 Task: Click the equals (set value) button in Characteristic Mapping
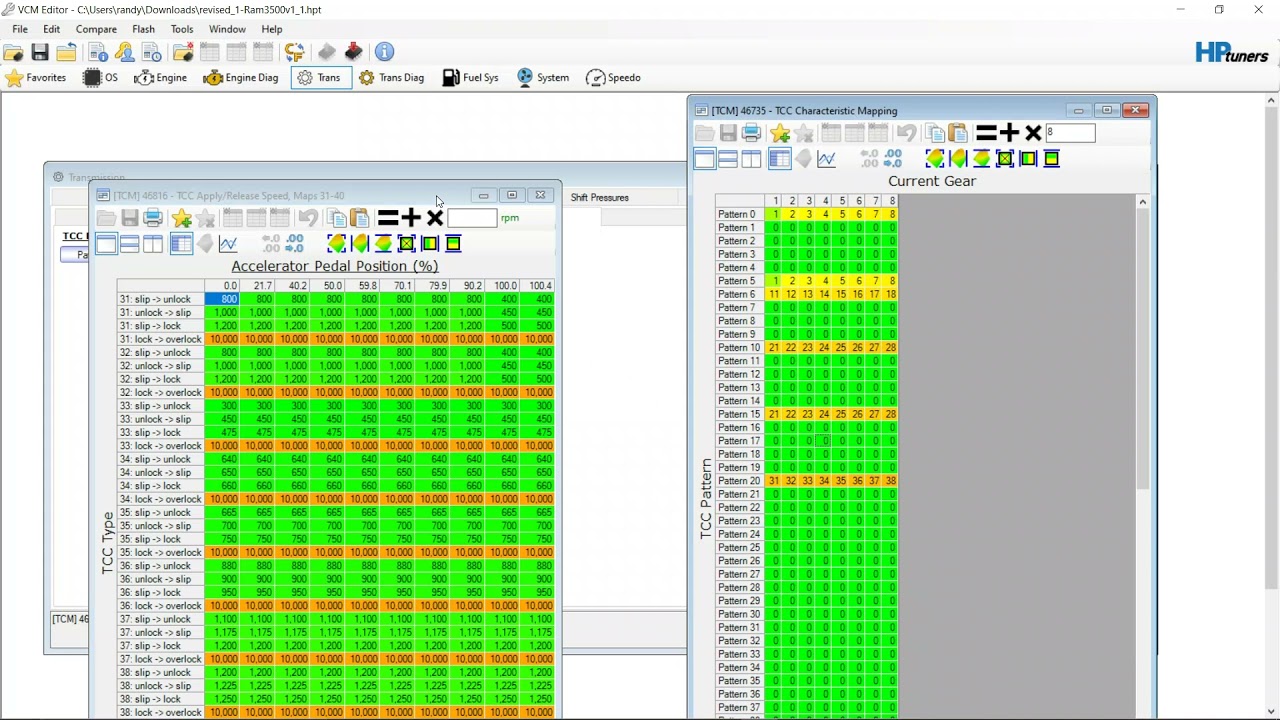(986, 133)
